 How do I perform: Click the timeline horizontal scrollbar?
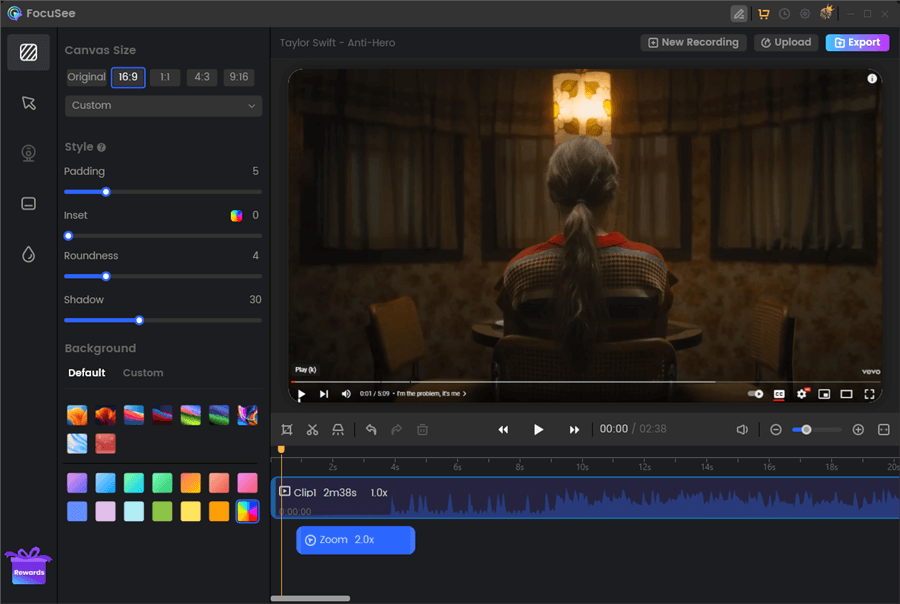click(311, 598)
